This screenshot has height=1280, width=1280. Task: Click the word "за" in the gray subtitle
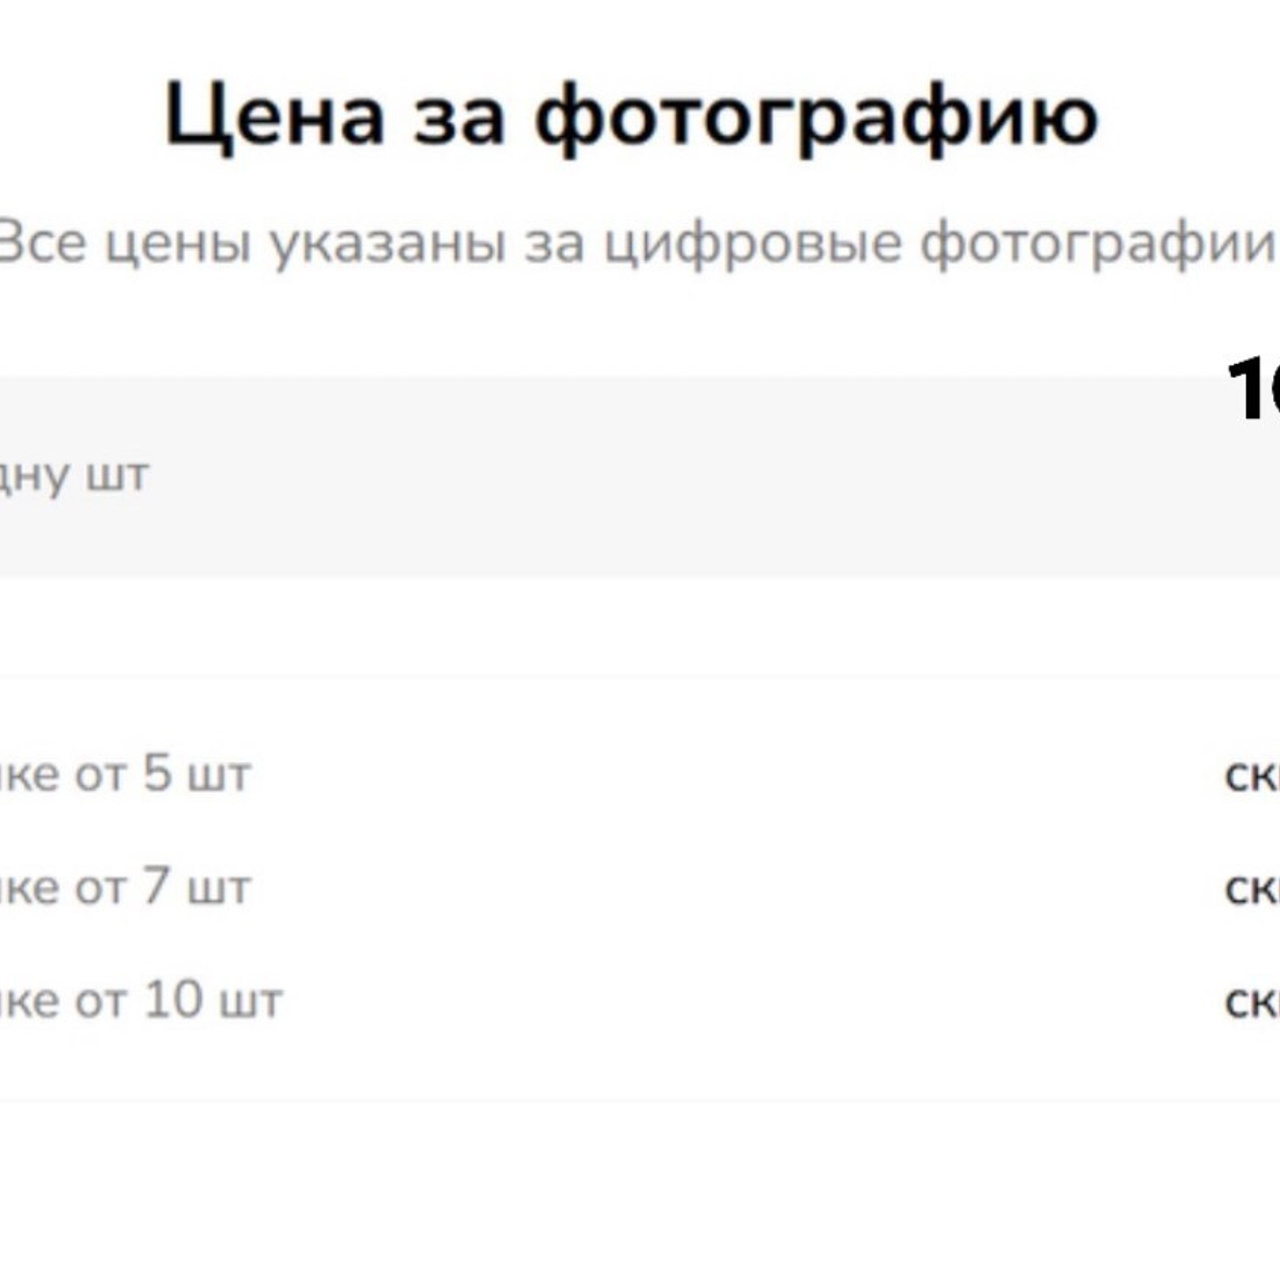click(554, 243)
